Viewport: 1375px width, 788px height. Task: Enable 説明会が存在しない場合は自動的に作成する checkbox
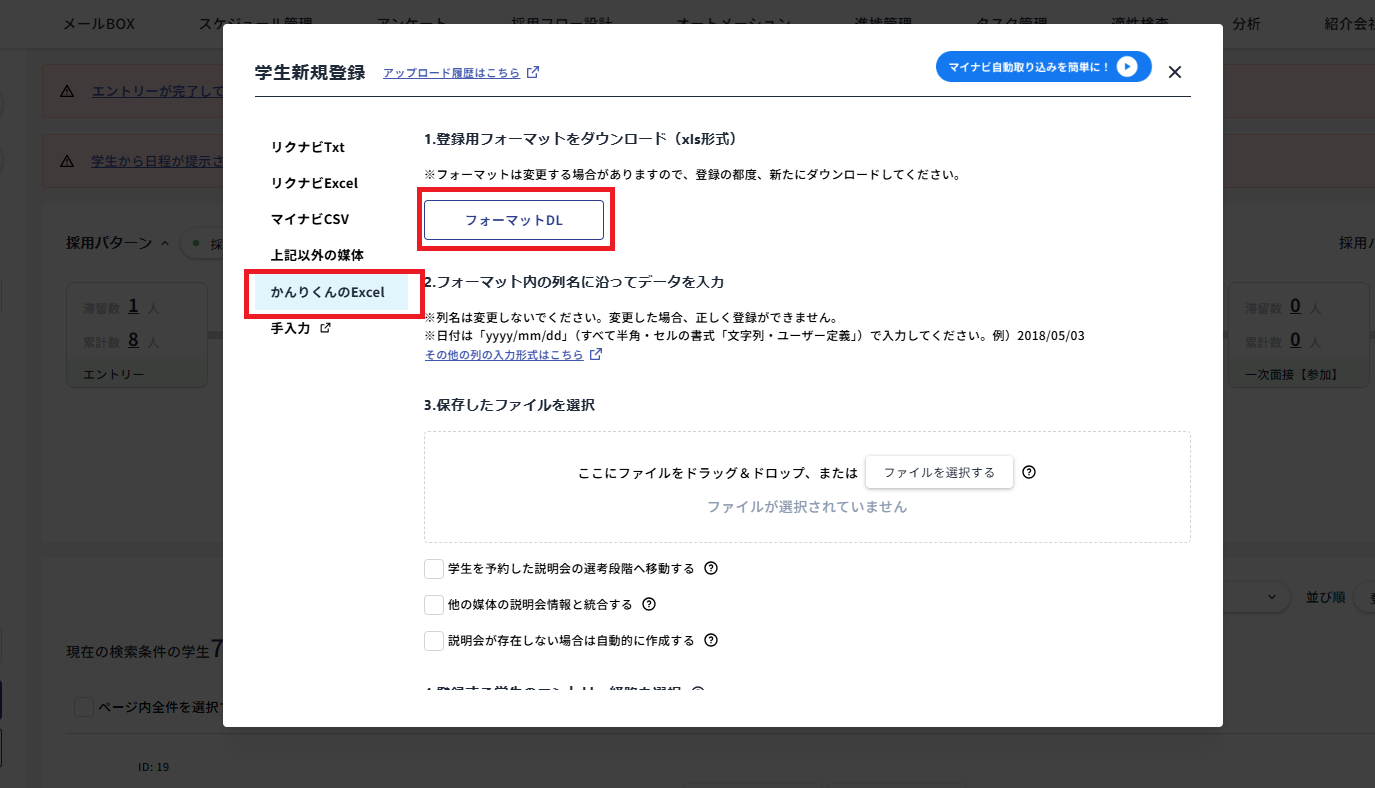point(434,640)
